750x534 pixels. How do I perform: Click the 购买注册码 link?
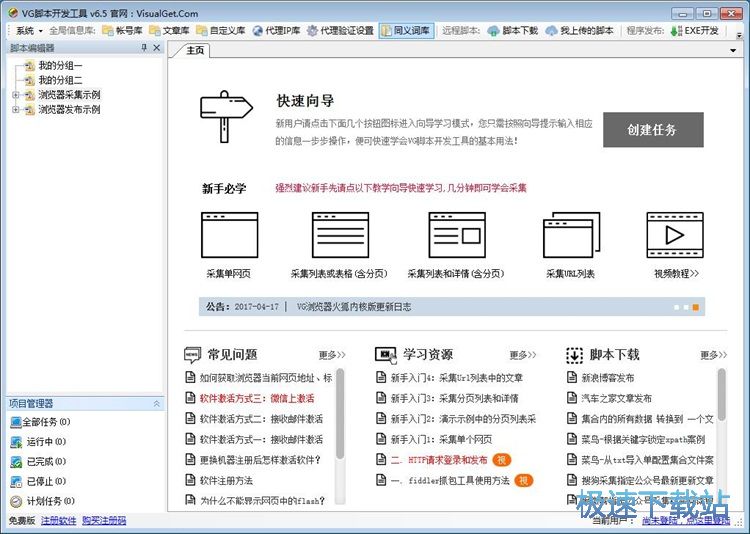point(104,521)
